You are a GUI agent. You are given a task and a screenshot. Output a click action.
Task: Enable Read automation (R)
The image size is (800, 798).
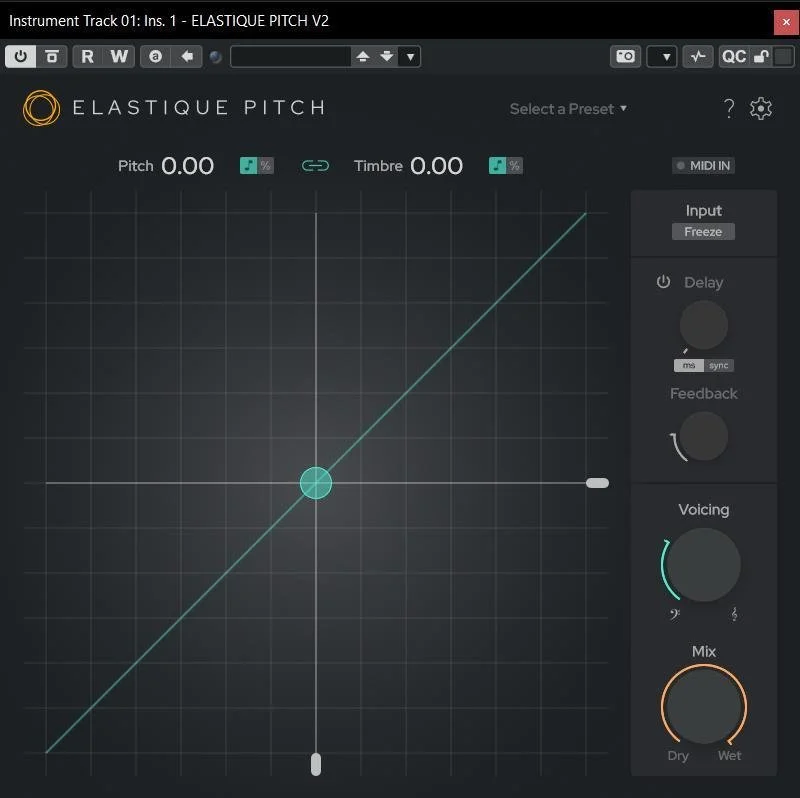click(88, 56)
